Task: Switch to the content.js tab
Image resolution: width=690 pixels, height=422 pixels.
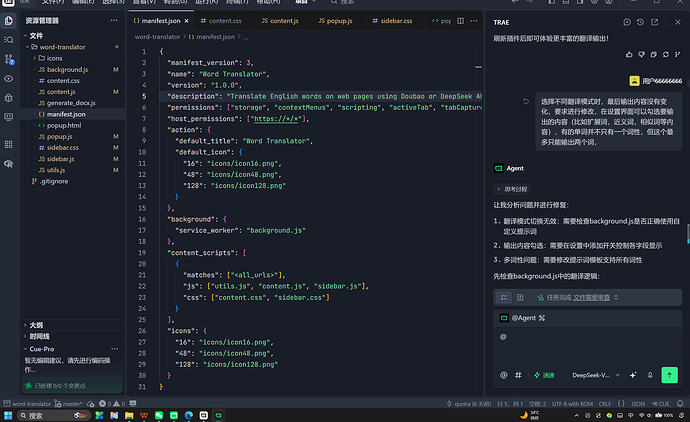Action: coord(280,21)
